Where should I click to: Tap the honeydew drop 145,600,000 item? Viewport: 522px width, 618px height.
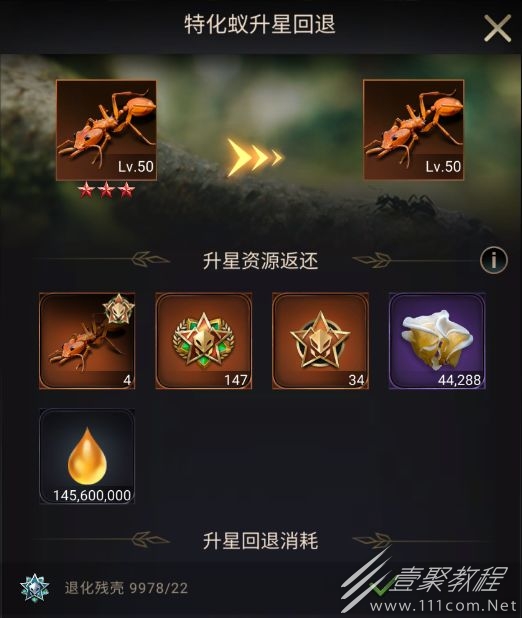pos(87,456)
